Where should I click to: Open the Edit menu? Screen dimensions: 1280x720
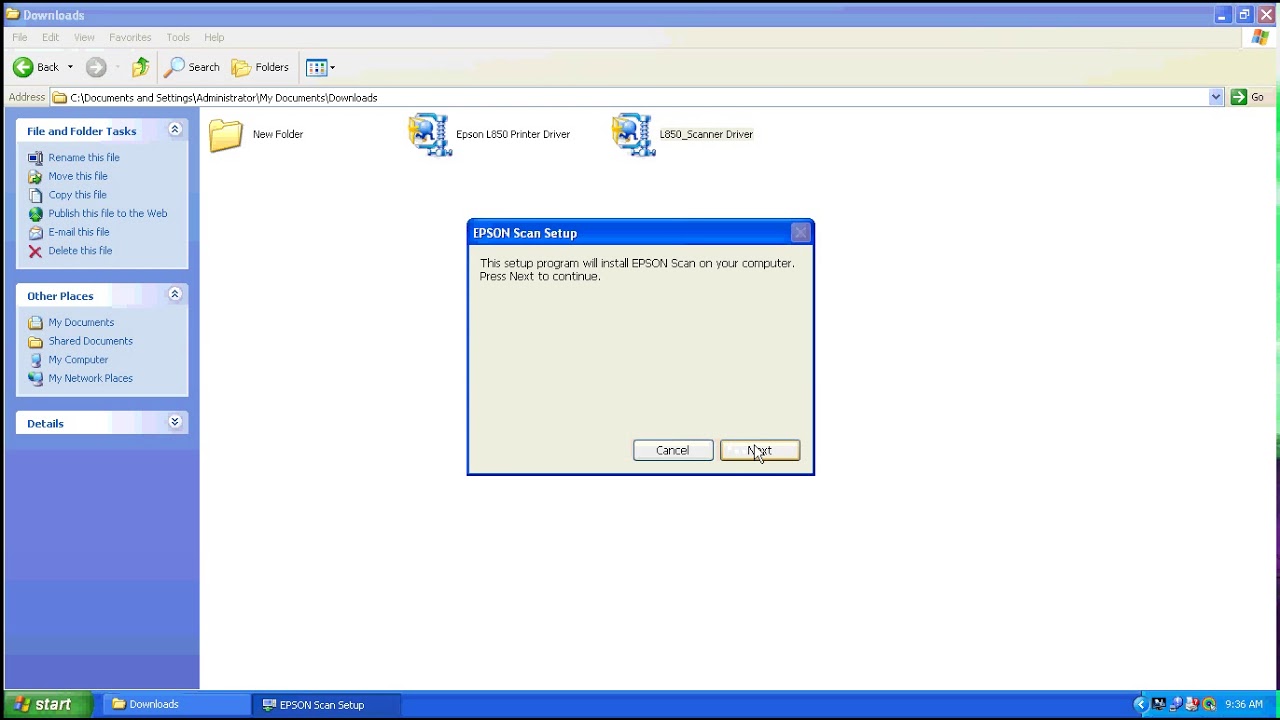(x=51, y=37)
